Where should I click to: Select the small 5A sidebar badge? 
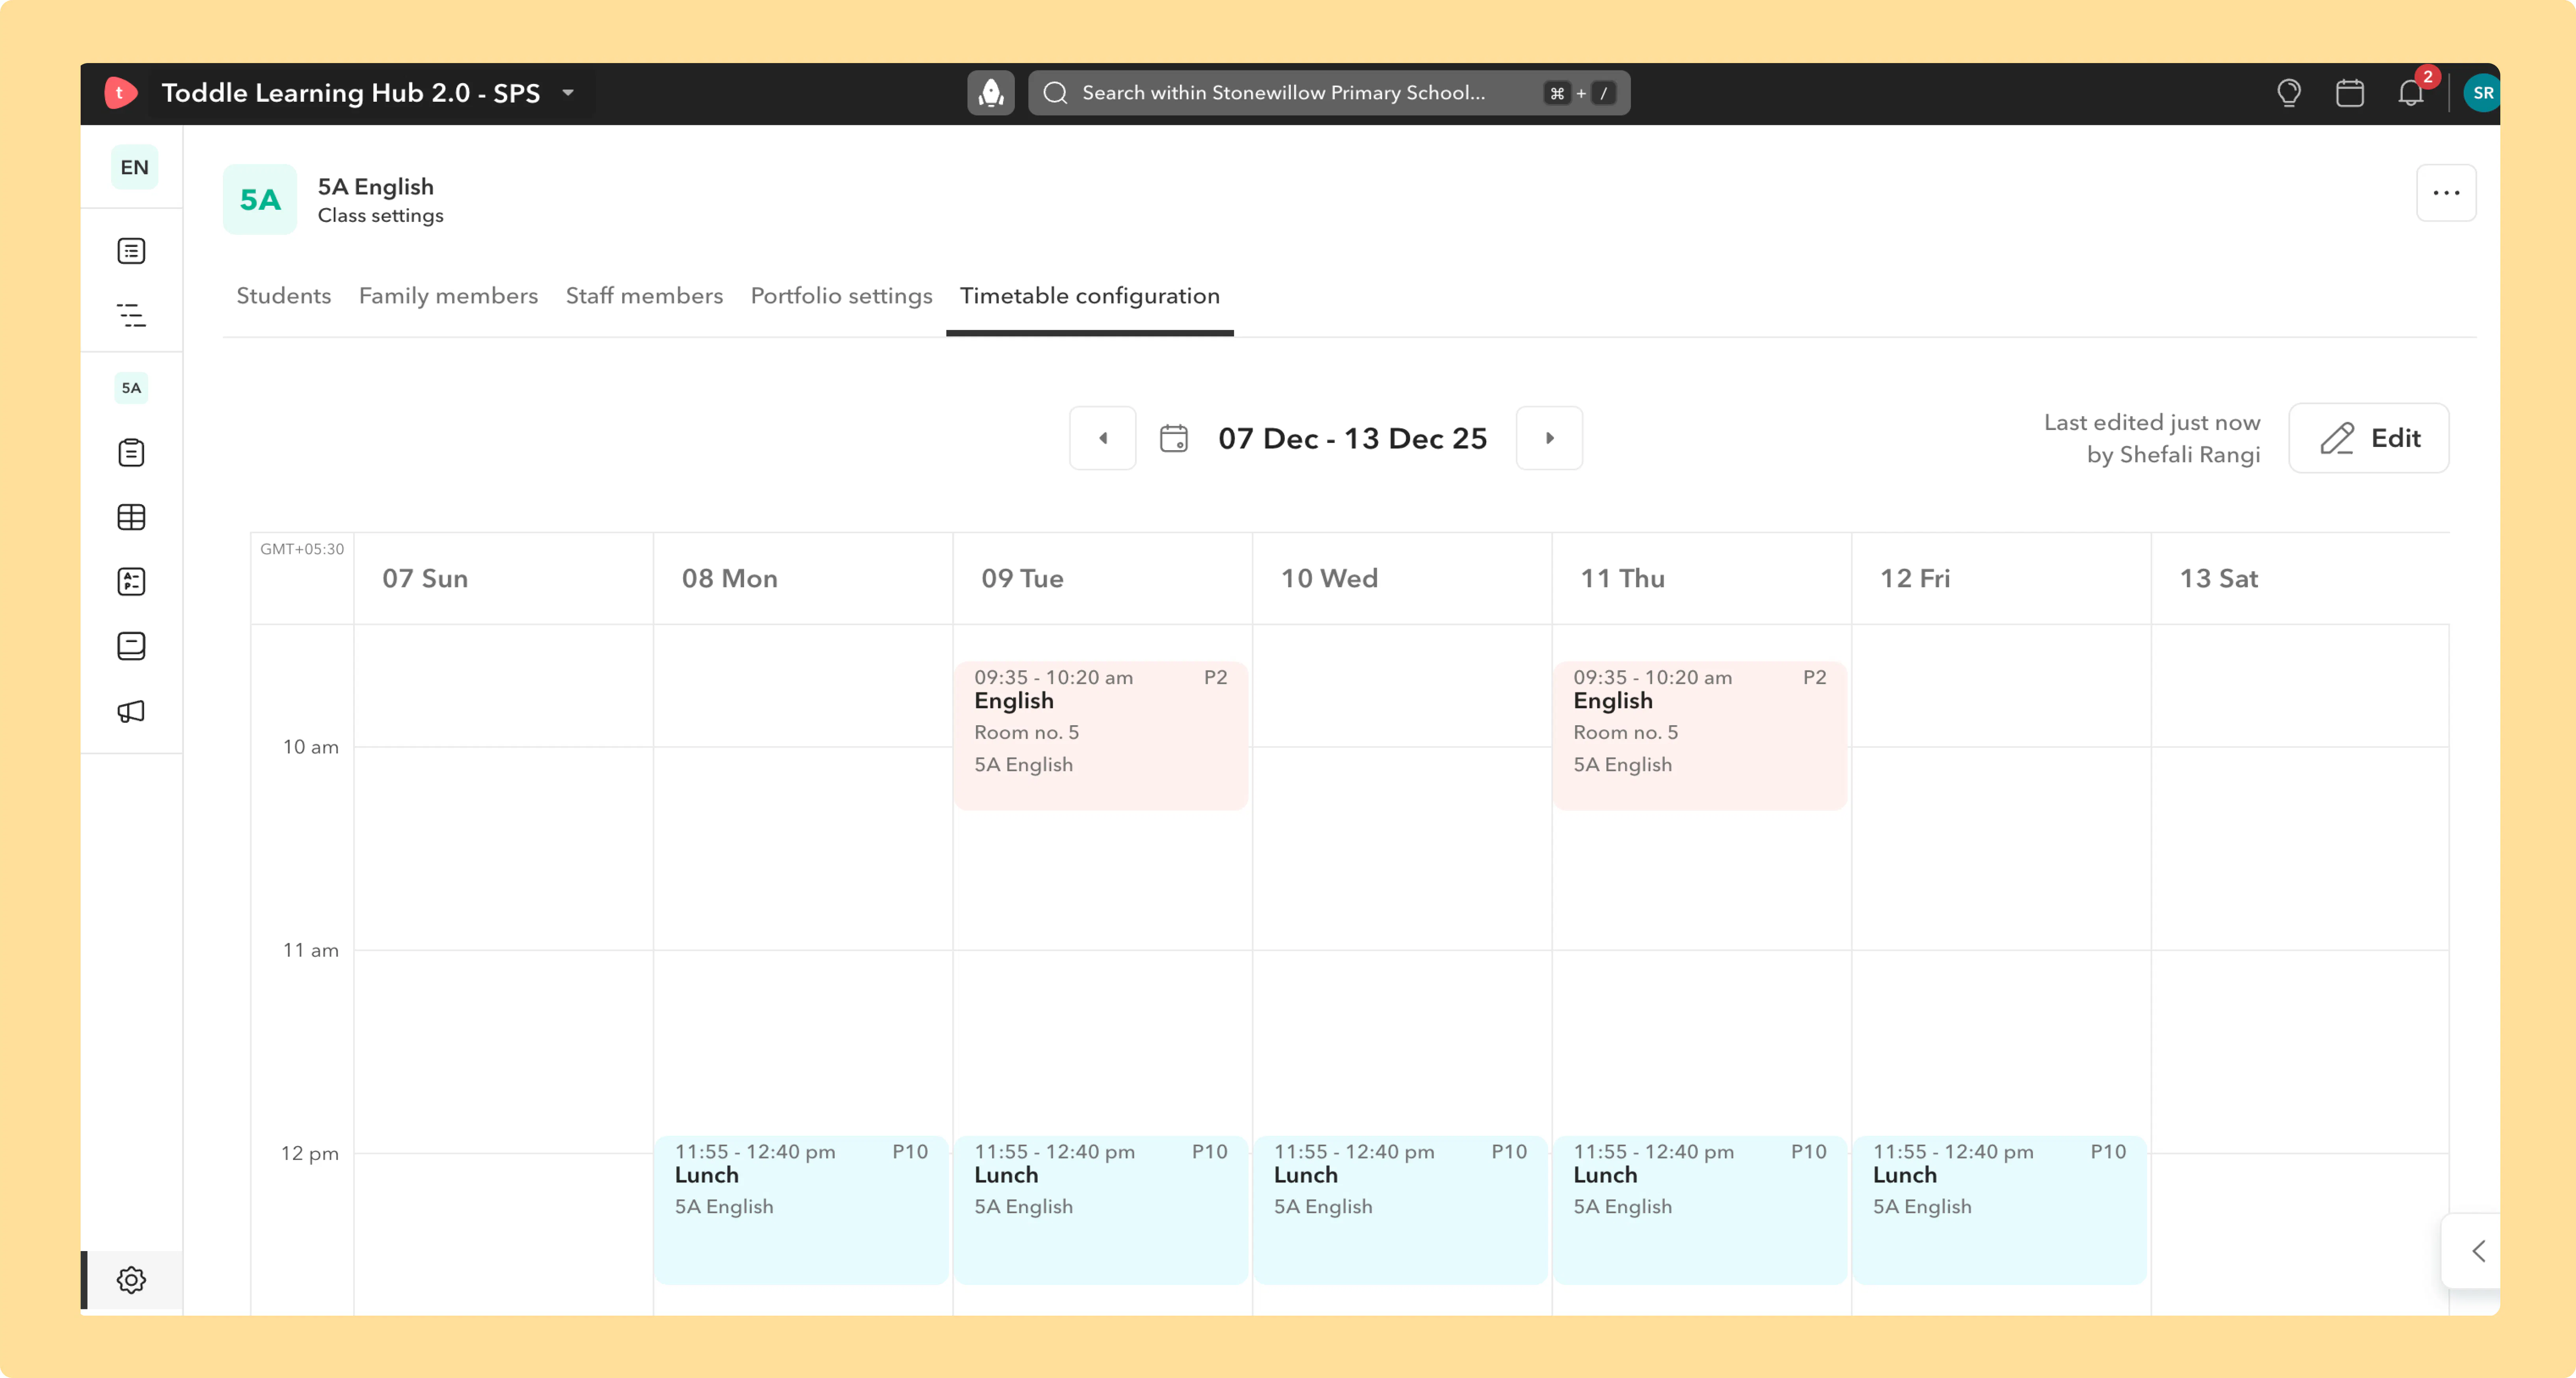coord(131,388)
